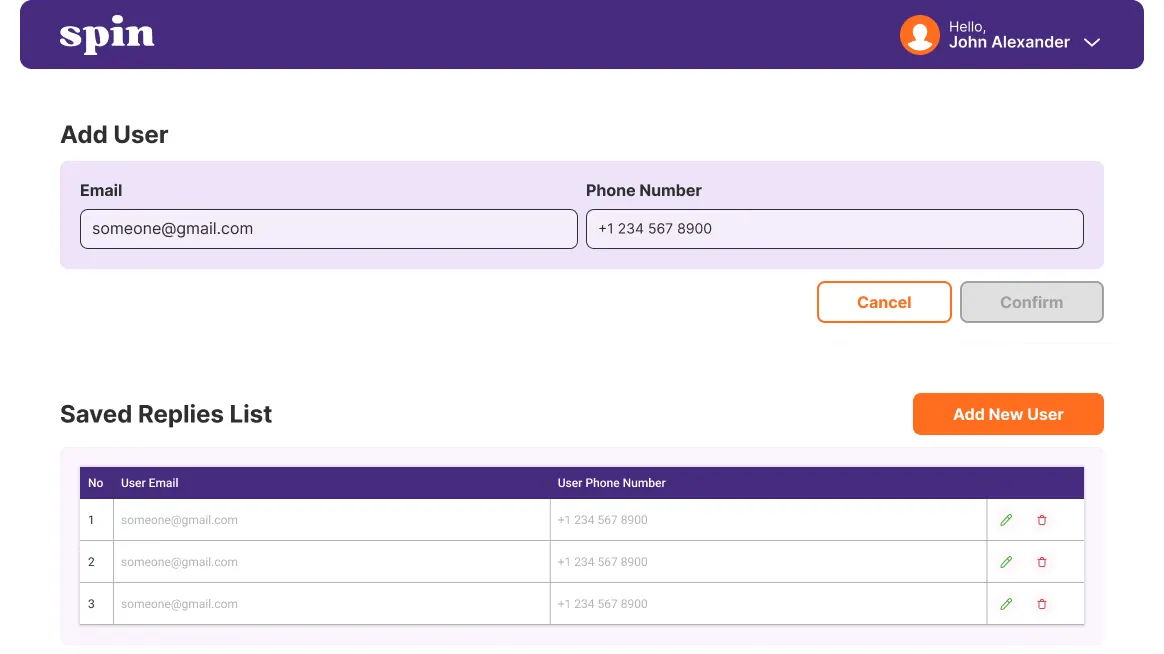The image size is (1164, 654).
Task: Click the John Alexander name text
Action: (1009, 42)
